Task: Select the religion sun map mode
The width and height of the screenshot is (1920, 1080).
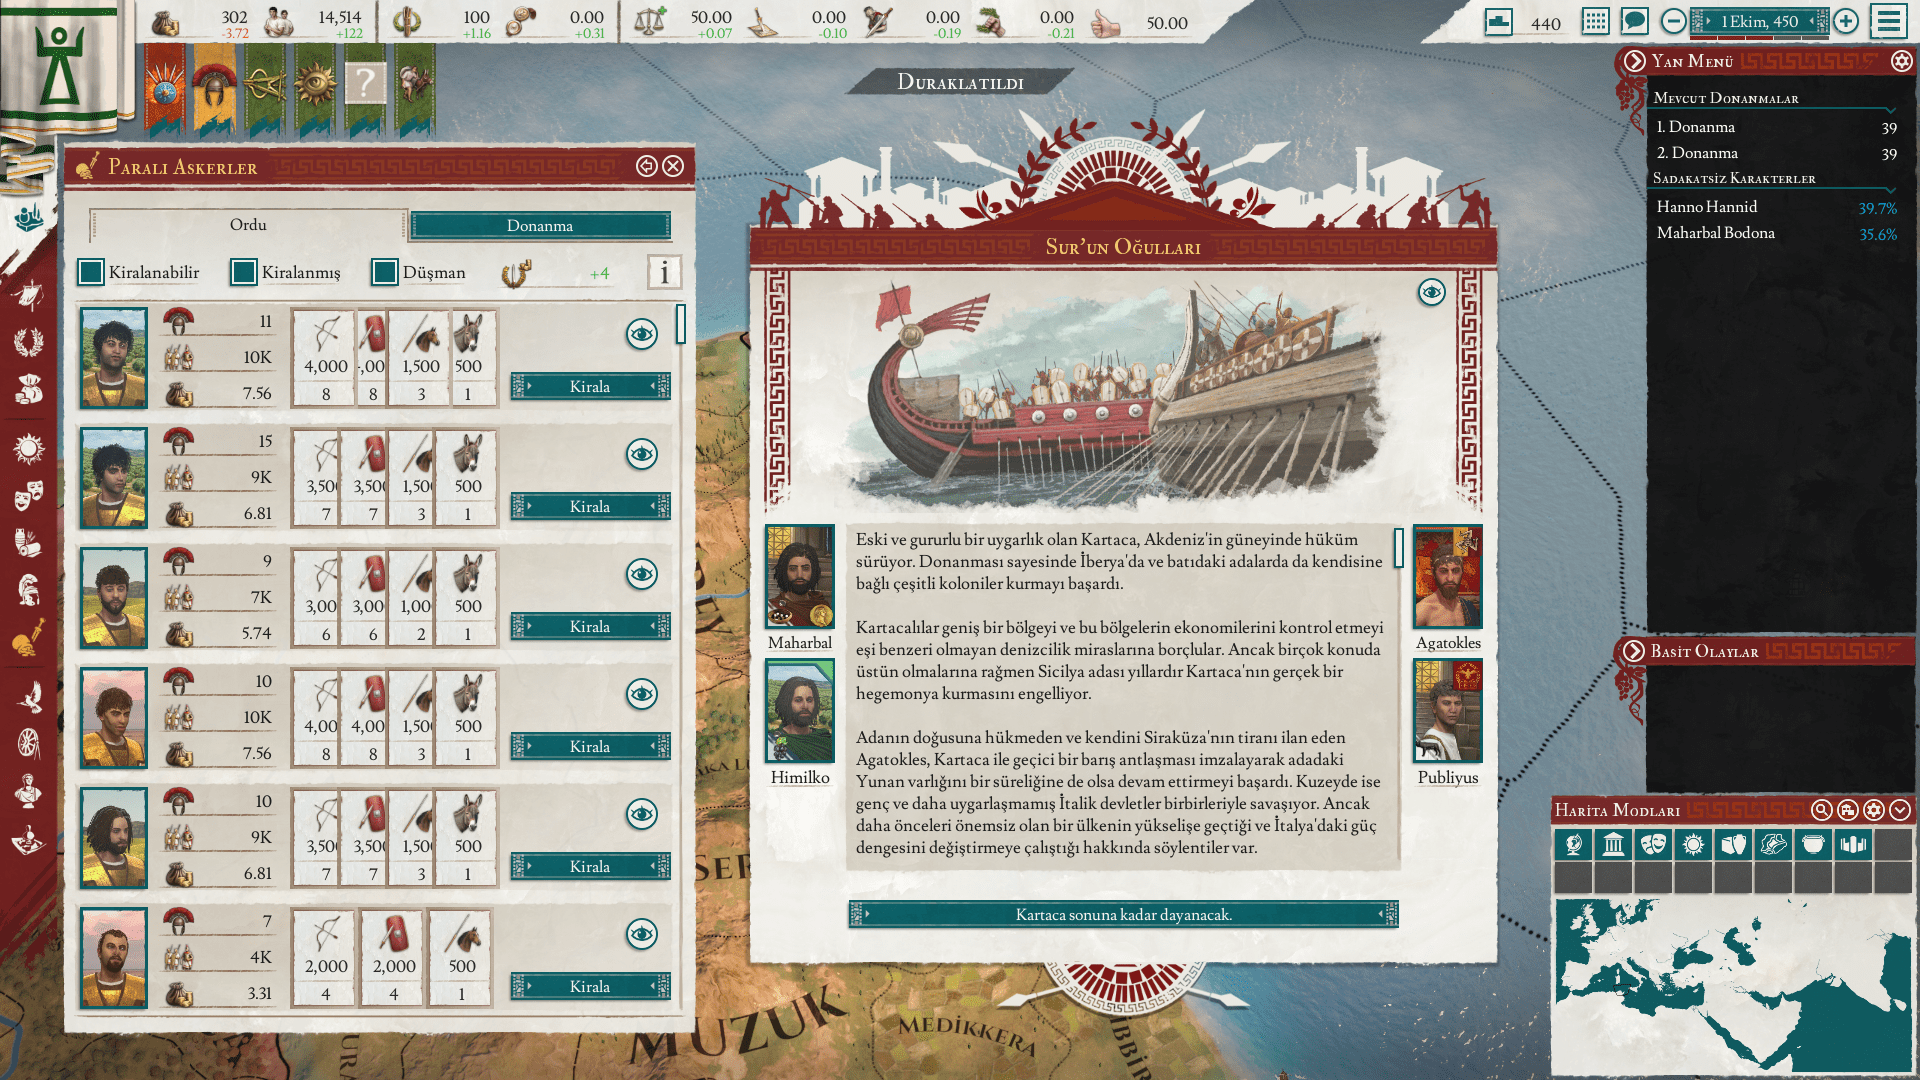Action: (x=1693, y=845)
